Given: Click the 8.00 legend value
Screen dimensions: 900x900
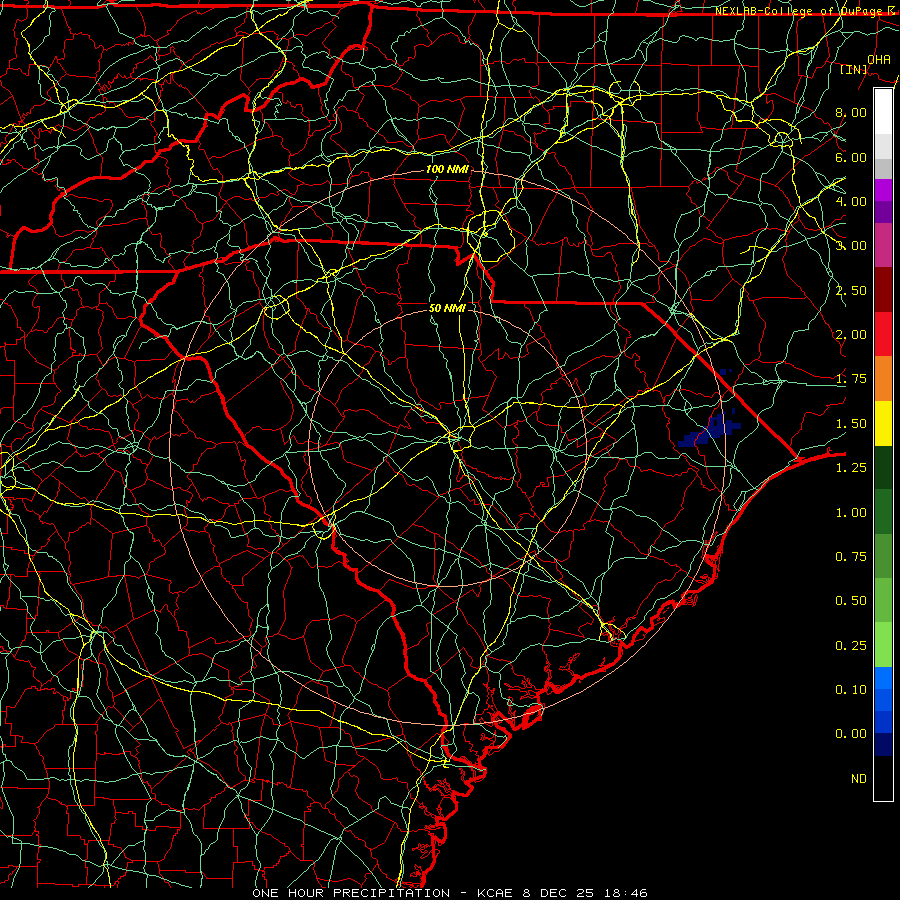Looking at the screenshot, I should coord(851,112).
